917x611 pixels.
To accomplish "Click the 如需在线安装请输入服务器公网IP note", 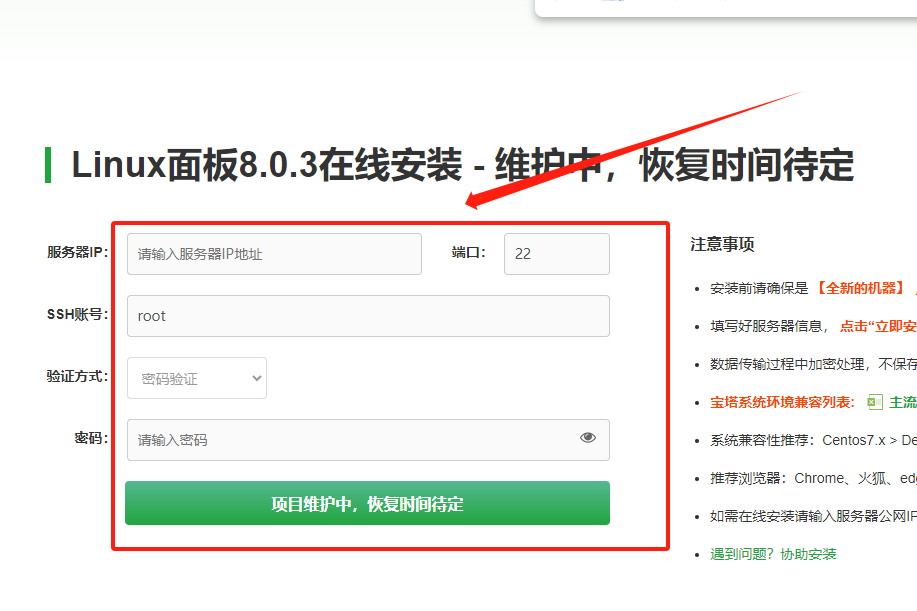I will (x=813, y=516).
